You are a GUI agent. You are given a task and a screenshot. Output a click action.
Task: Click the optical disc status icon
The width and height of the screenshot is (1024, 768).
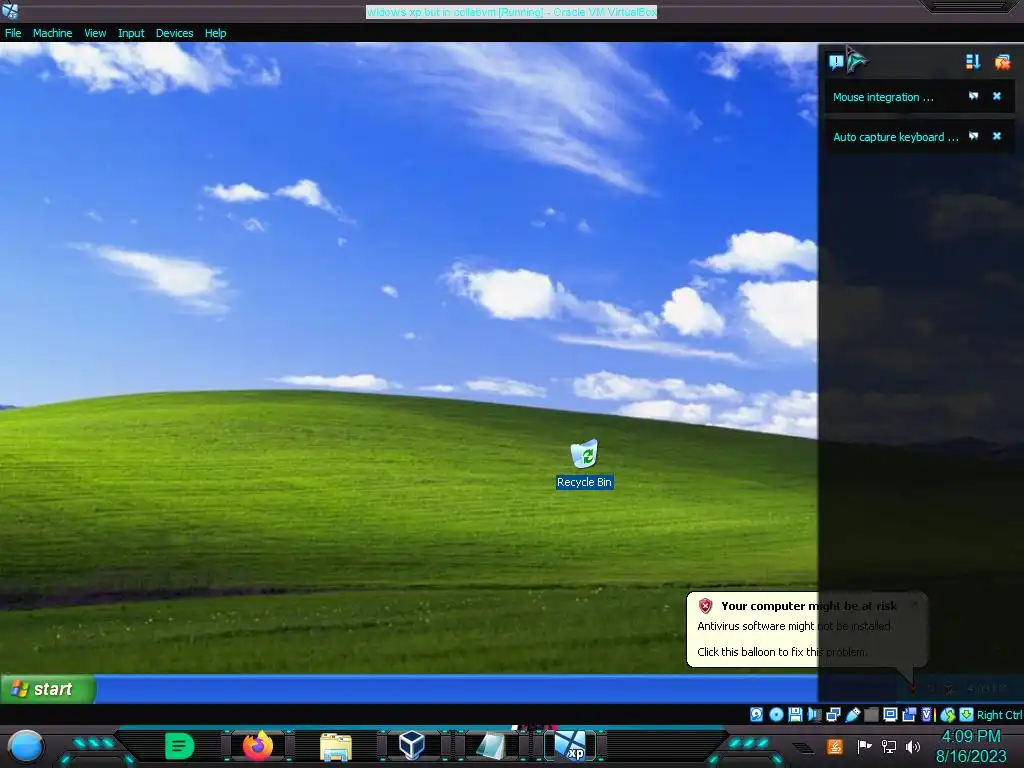point(776,714)
